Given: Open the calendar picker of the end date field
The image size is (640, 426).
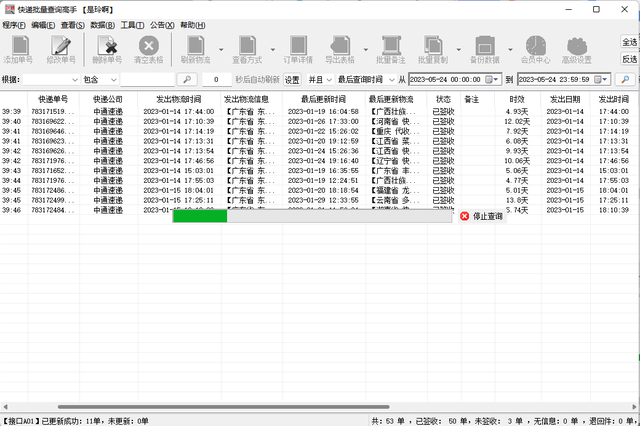Looking at the screenshot, I should (x=600, y=80).
